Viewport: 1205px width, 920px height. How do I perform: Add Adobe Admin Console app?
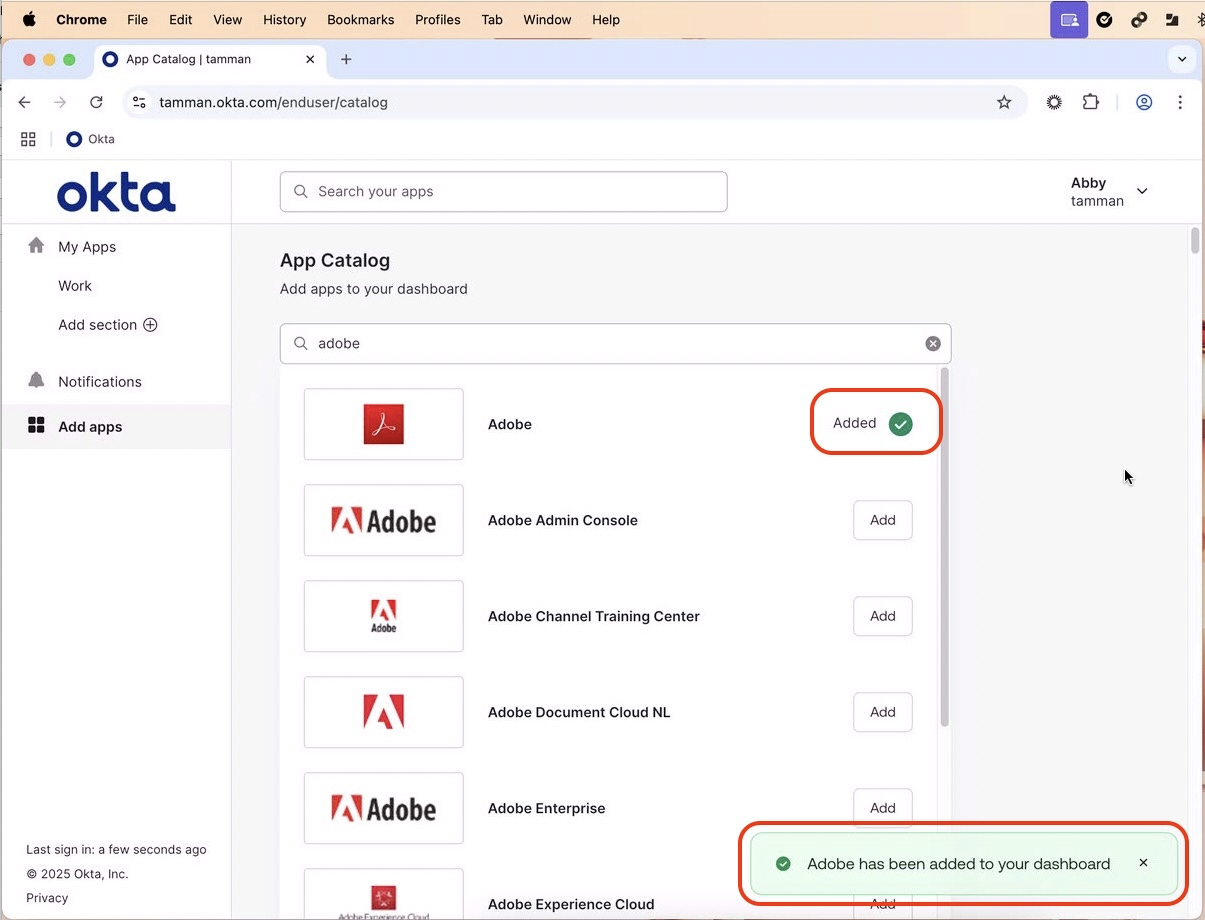[x=883, y=520]
